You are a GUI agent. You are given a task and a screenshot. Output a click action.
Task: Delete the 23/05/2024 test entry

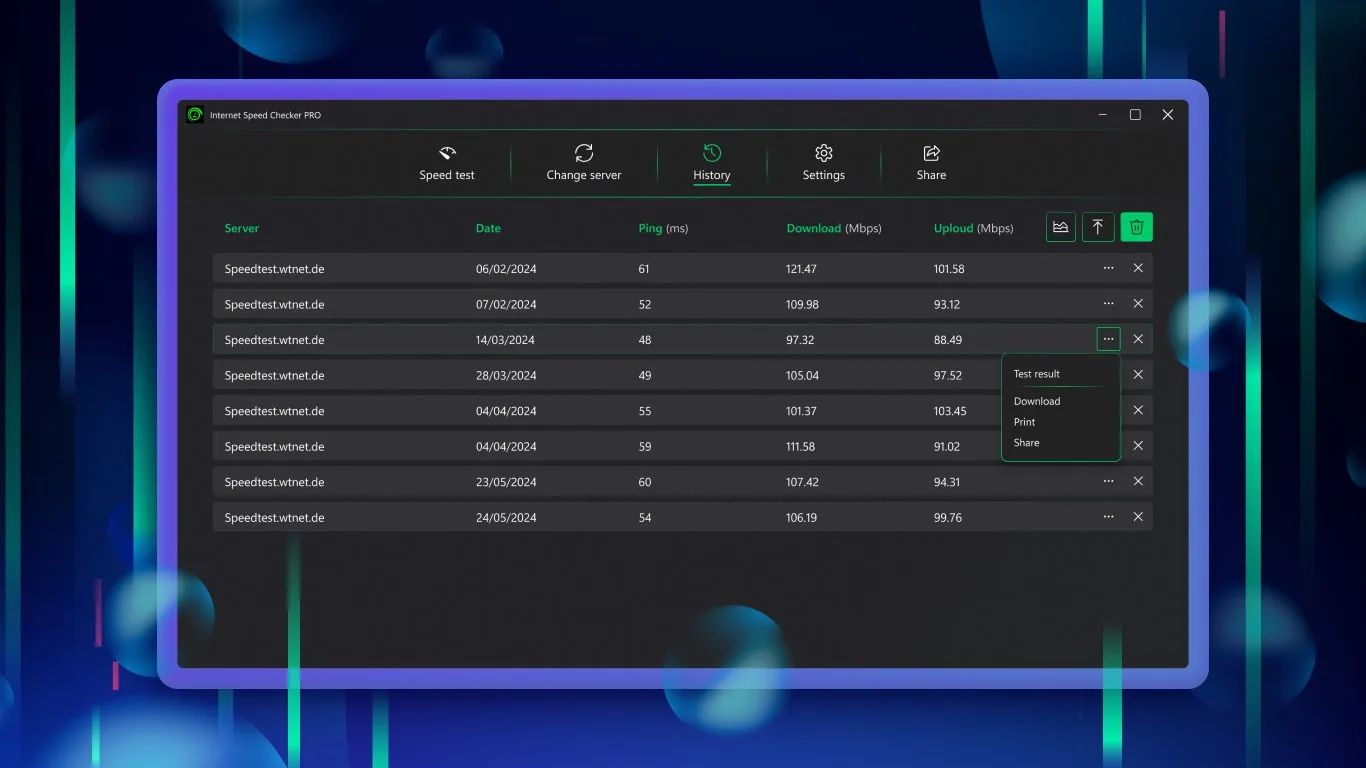tap(1138, 481)
